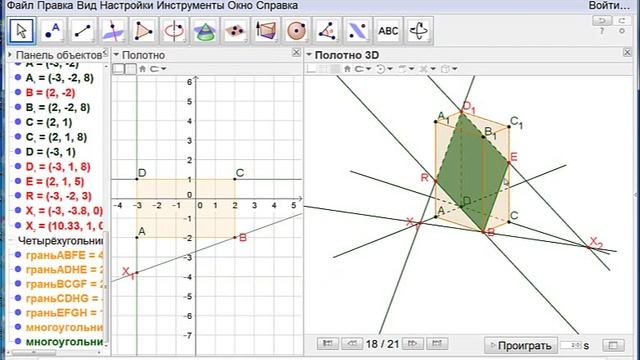Click the Undo arrow icon
This screenshot has width=640, height=360.
click(x=602, y=20)
